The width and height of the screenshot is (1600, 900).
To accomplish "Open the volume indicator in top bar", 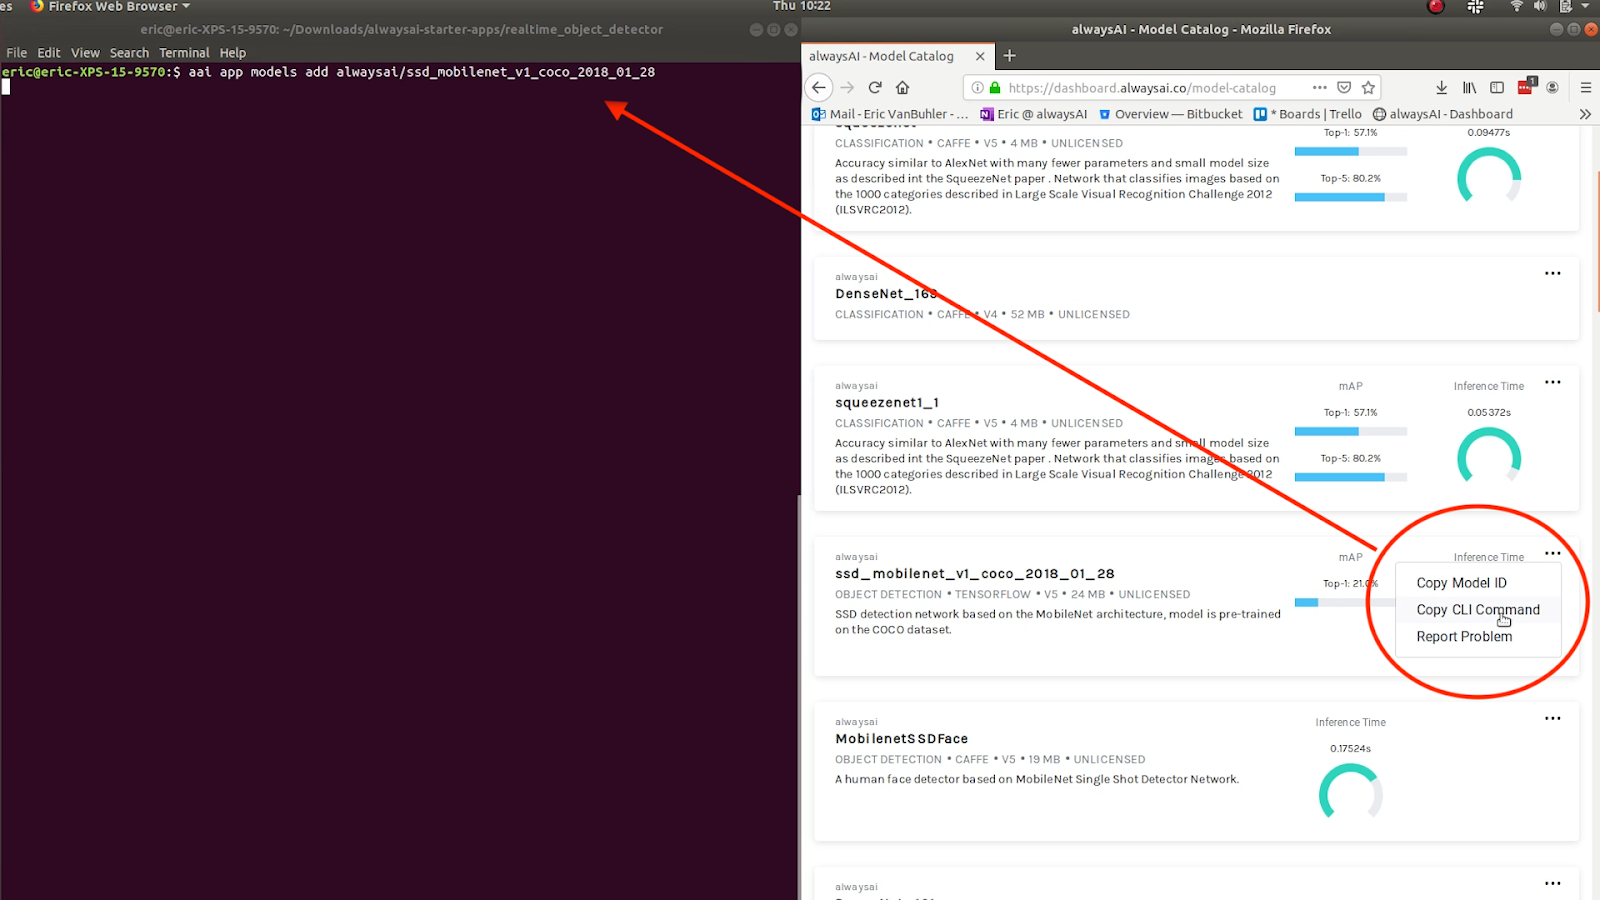I will (x=1540, y=6).
